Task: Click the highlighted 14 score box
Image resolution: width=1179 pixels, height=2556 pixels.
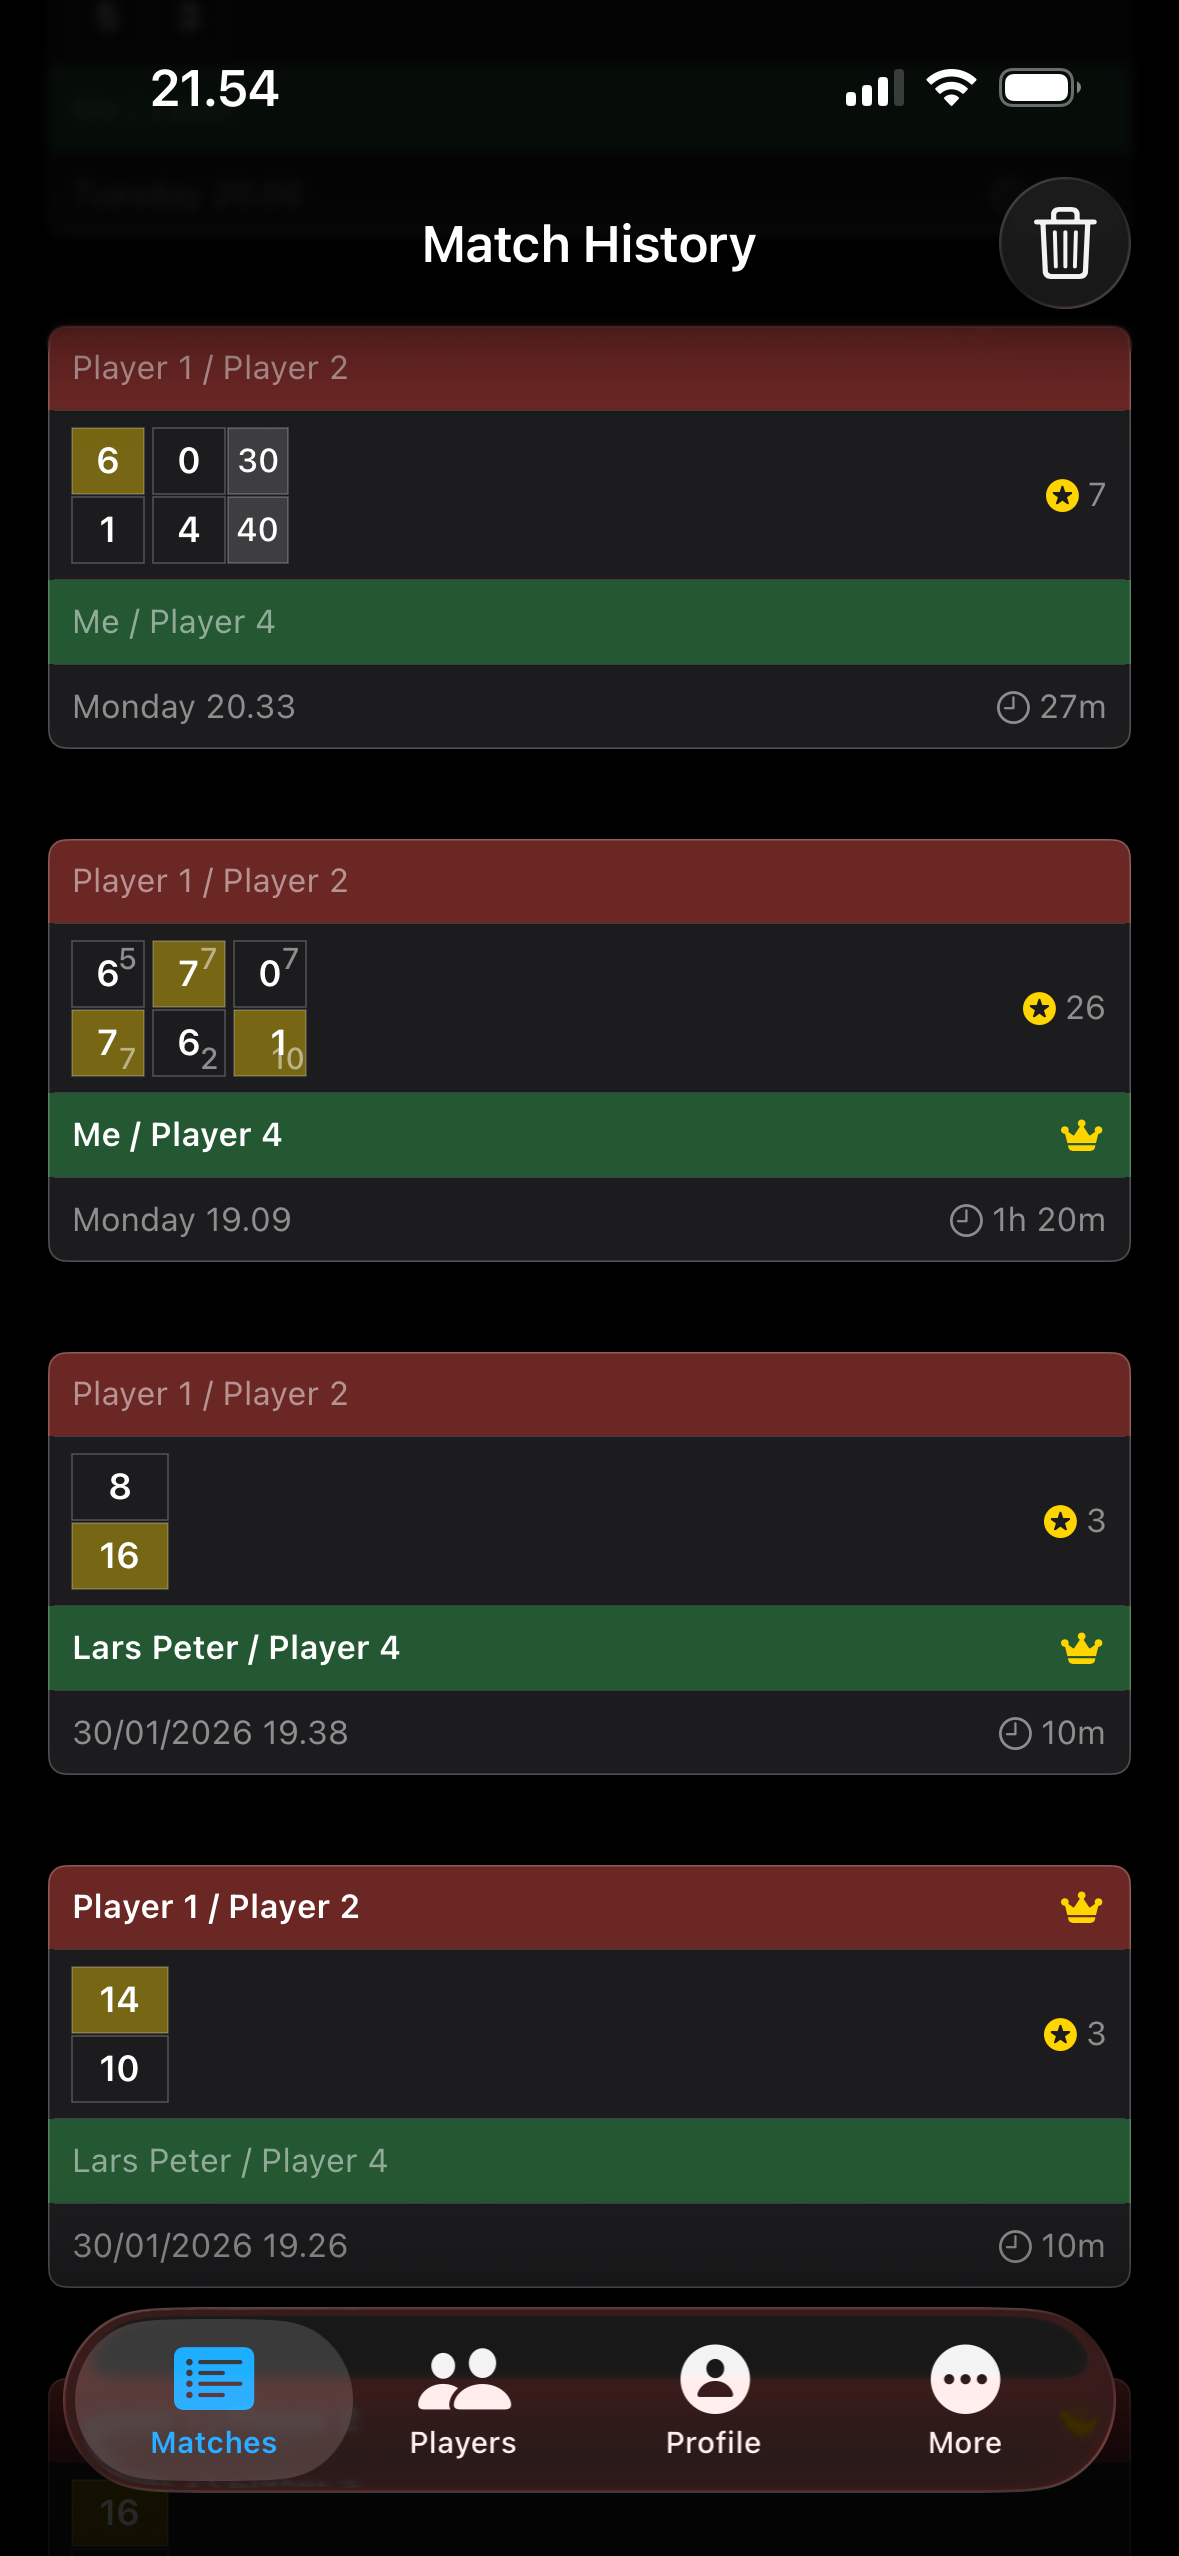Action: (x=120, y=2000)
